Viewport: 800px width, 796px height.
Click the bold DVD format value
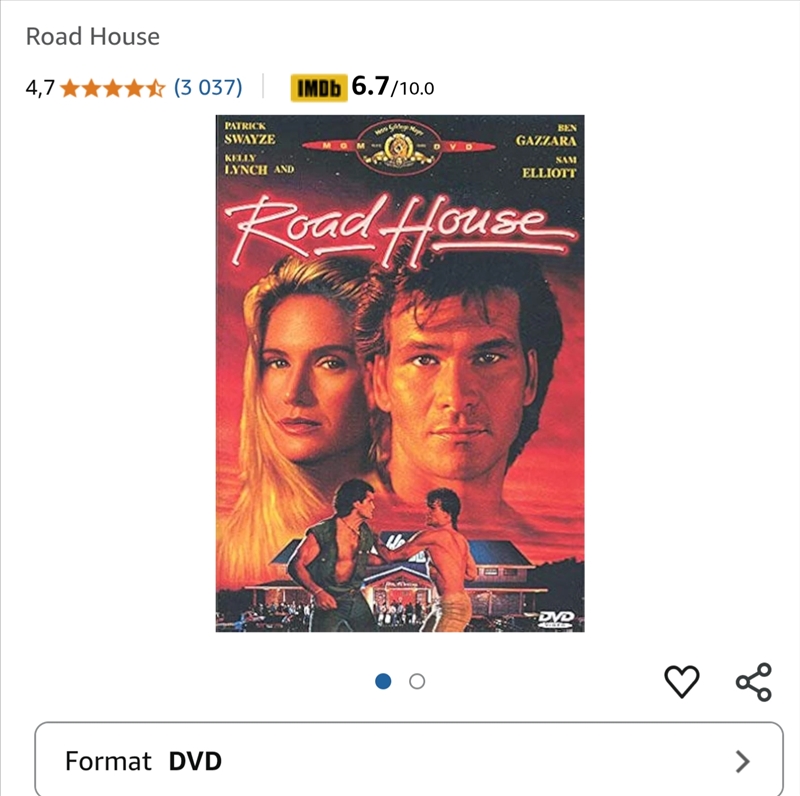195,761
